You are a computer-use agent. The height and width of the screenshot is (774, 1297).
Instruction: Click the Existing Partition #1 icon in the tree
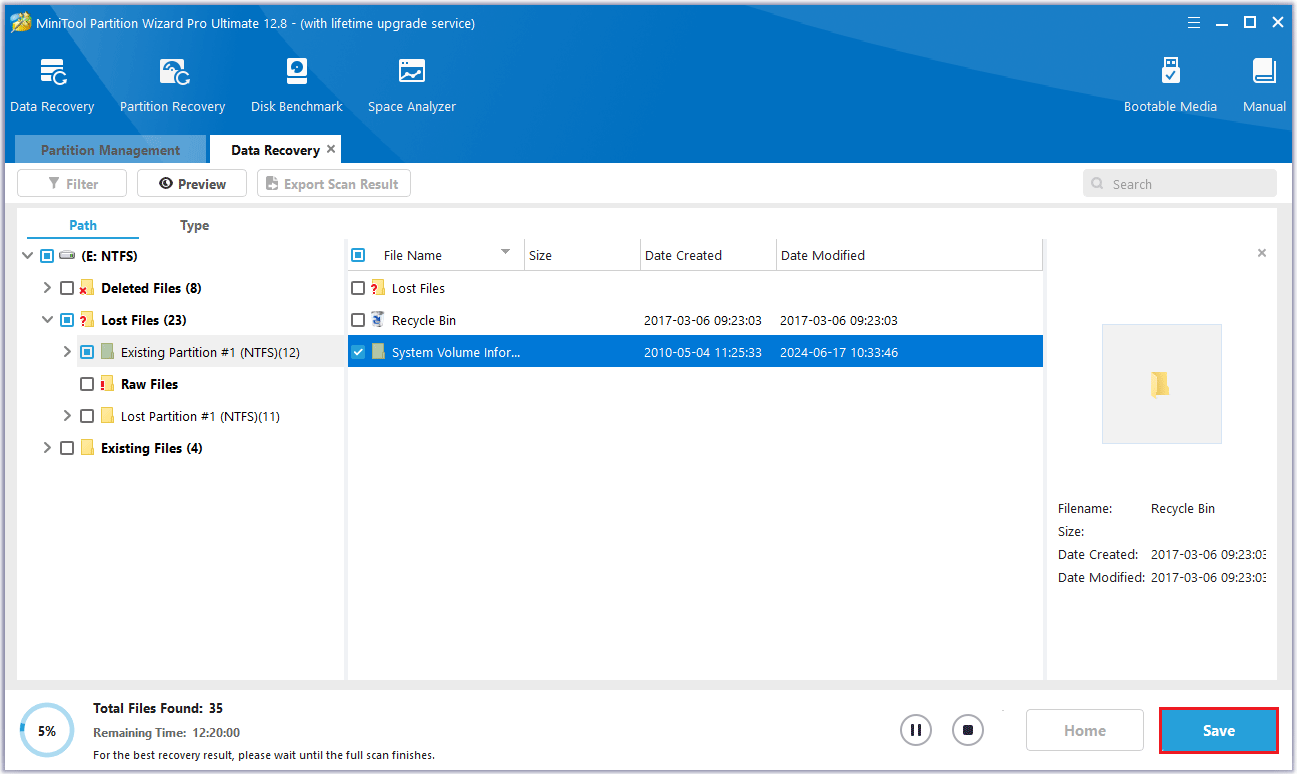[107, 352]
